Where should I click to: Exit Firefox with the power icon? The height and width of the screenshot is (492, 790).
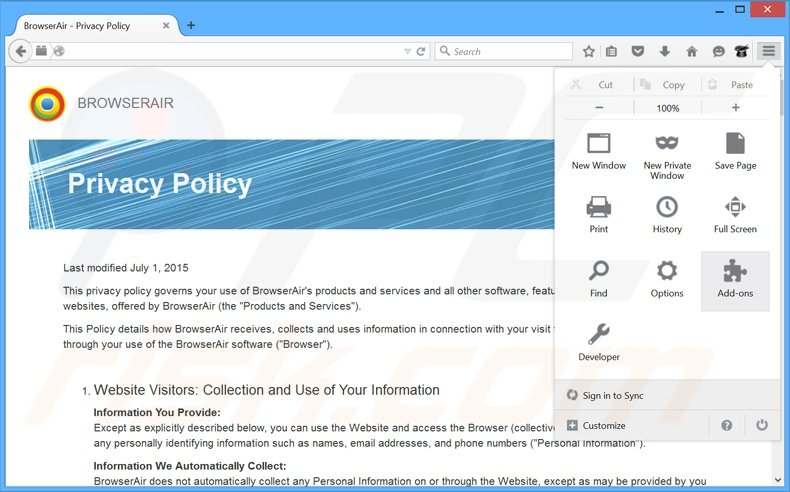pyautogui.click(x=761, y=426)
